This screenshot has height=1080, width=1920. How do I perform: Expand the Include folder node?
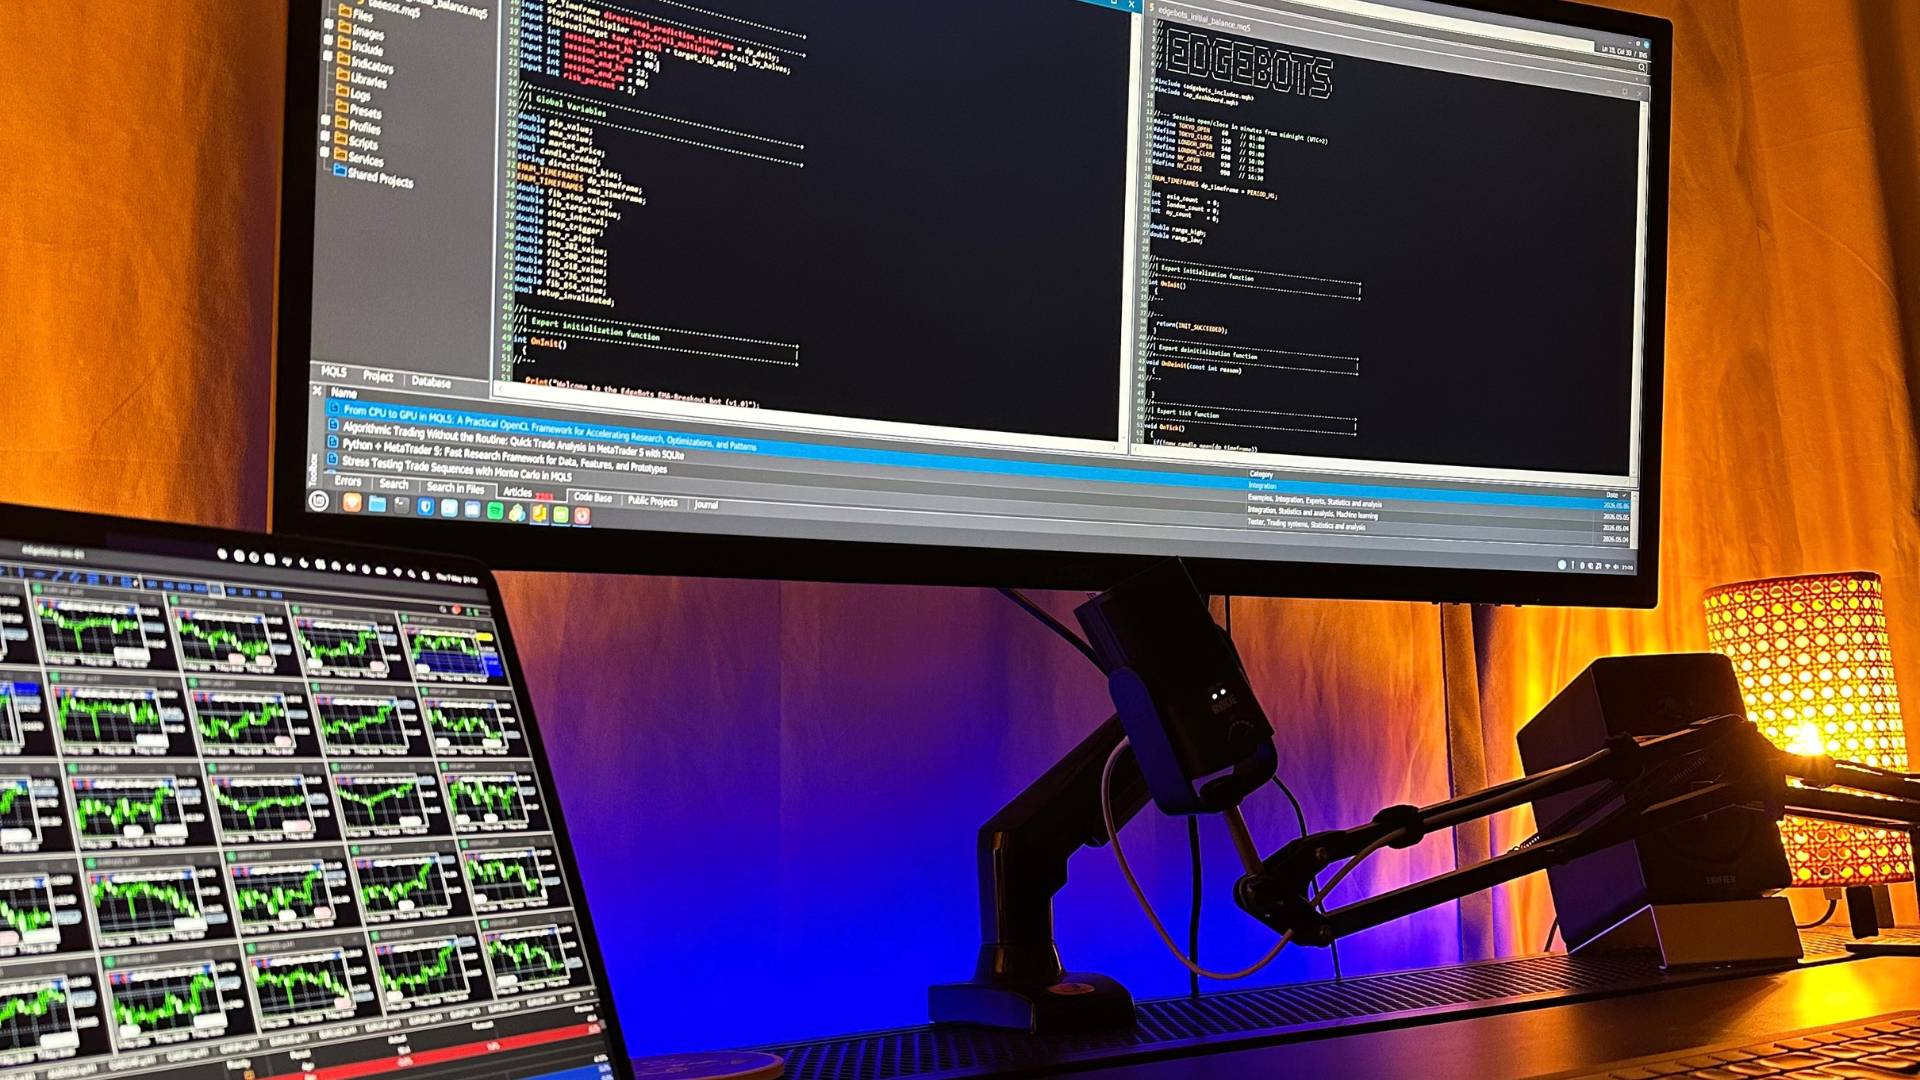328,40
